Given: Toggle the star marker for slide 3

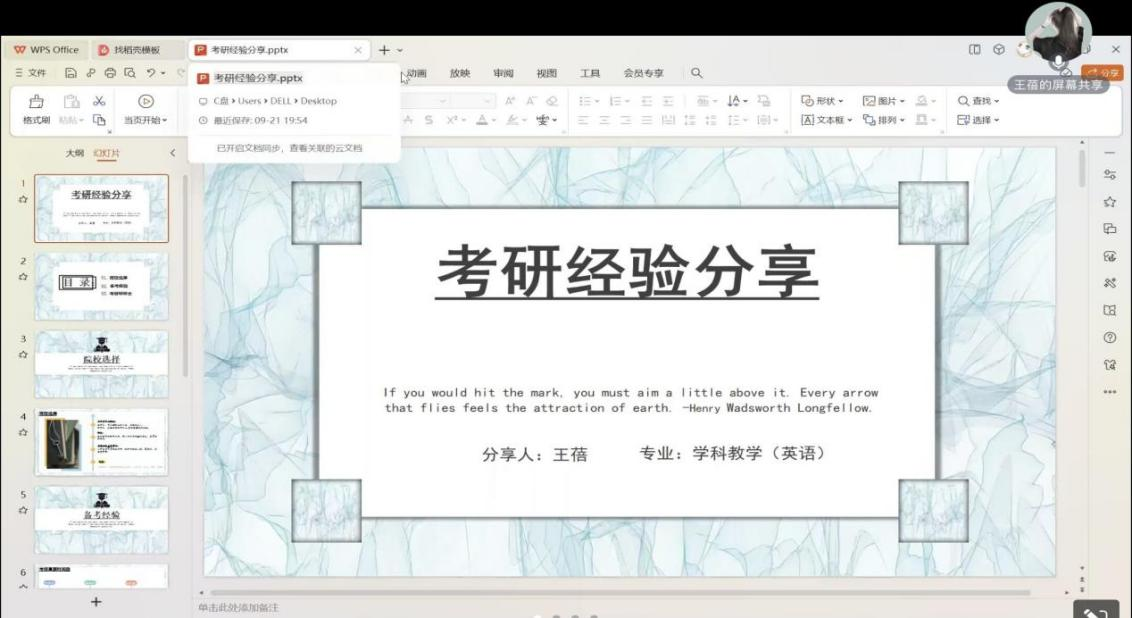Looking at the screenshot, I should (22, 354).
